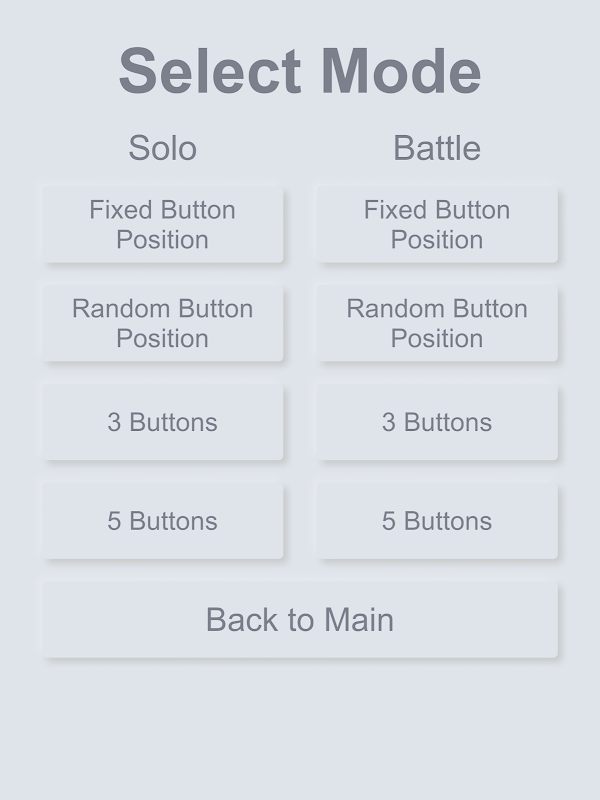Choose Solo Random Button Position mode
The image size is (600, 800).
click(x=162, y=323)
